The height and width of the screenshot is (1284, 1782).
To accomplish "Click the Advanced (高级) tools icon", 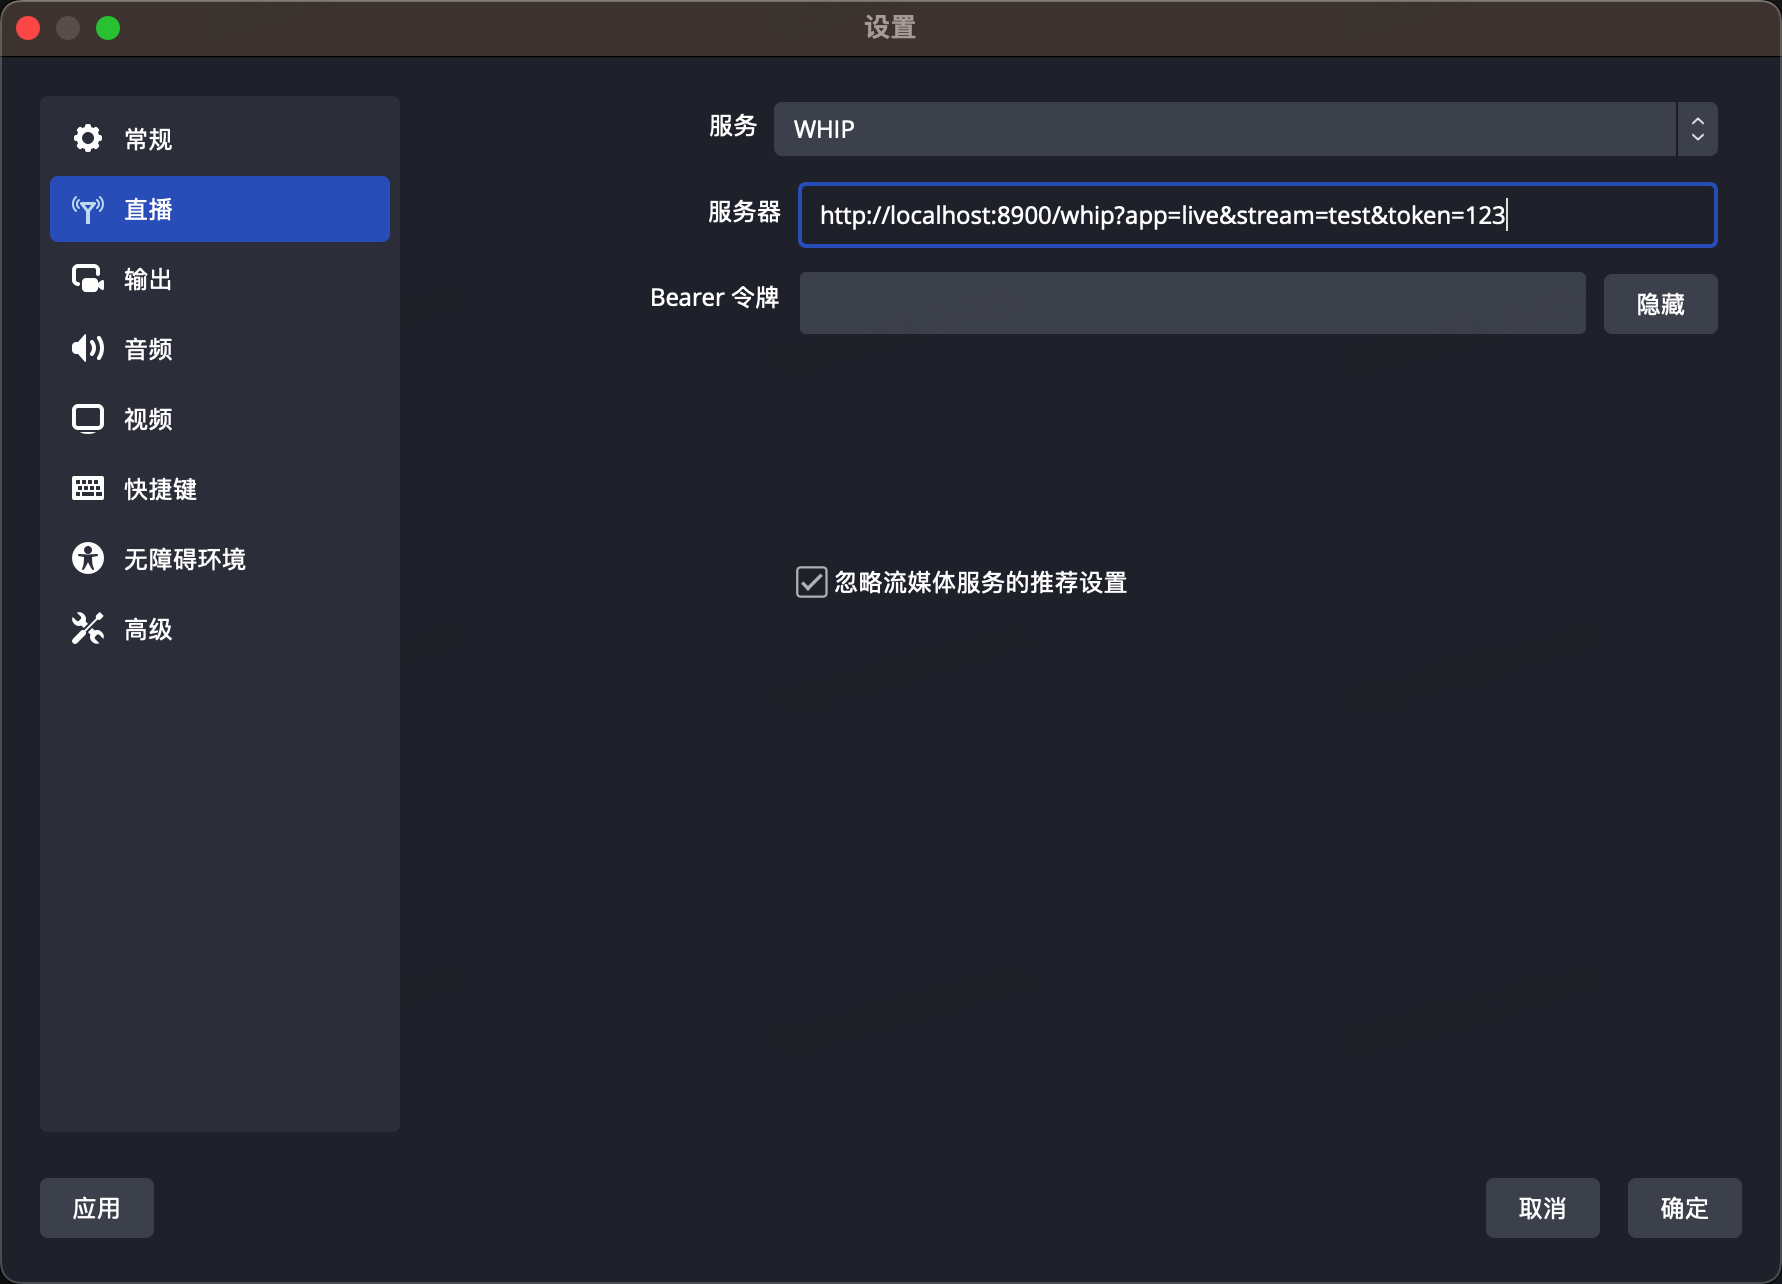I will pos(88,629).
